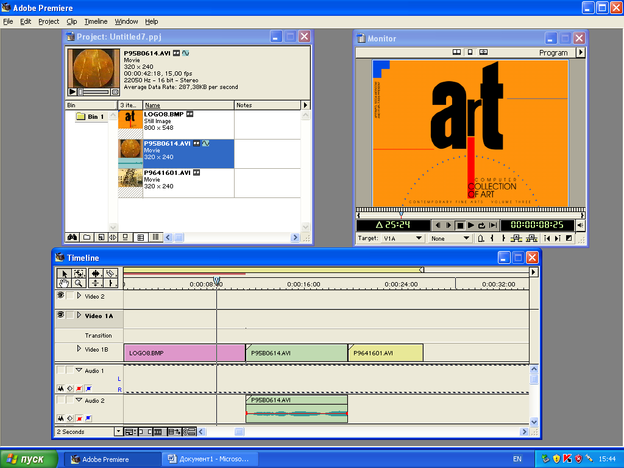Toggle eye visibility for Video 1A track

[61, 314]
